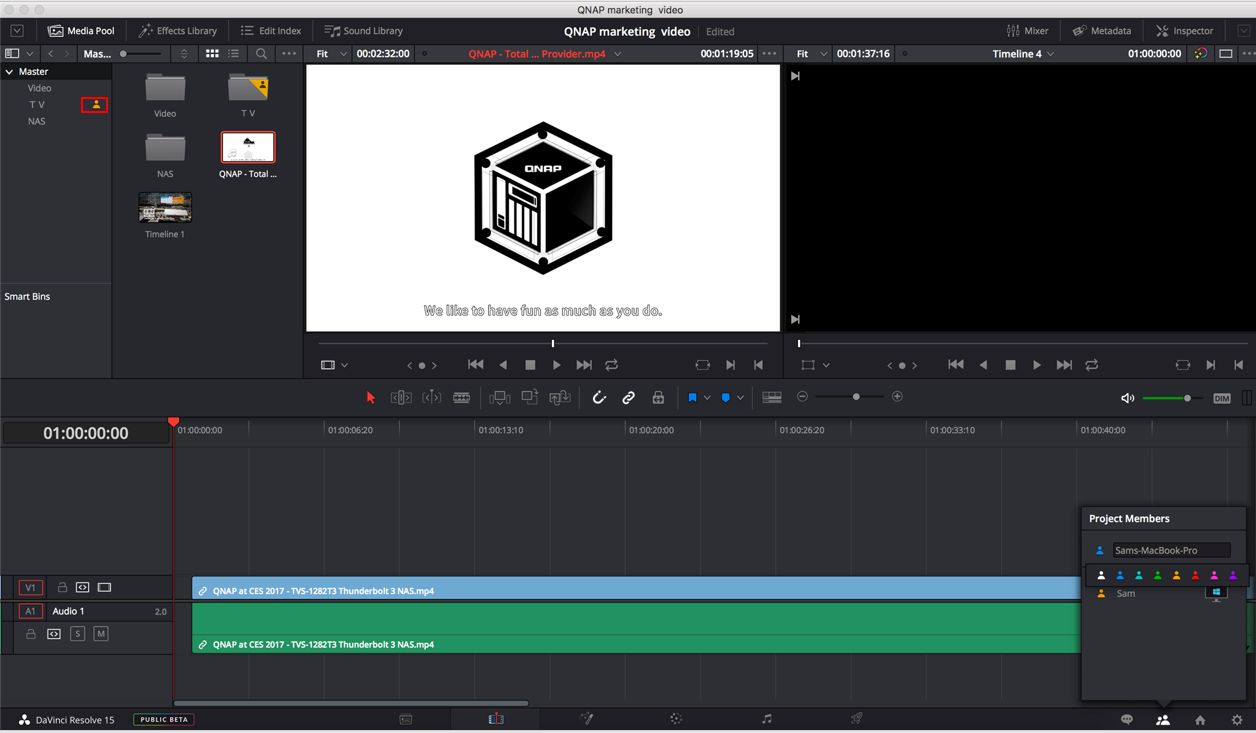Open Marker color dropdown arrow
This screenshot has width=1256, height=733.
(x=740, y=398)
